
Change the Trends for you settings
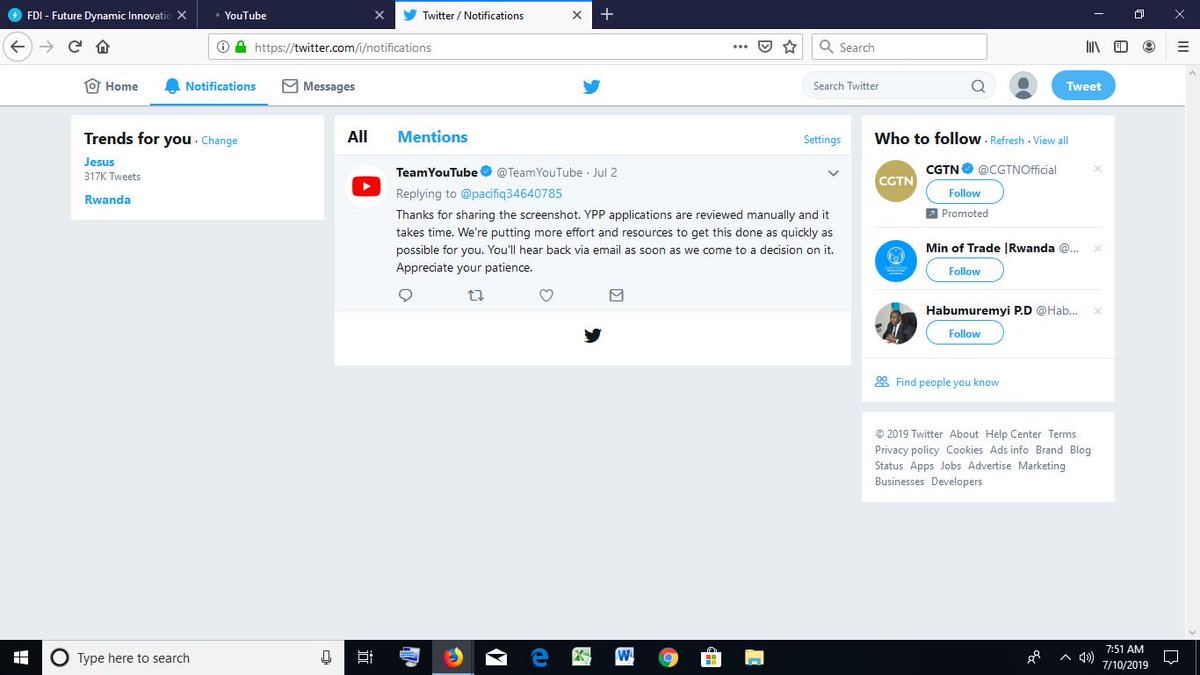[x=219, y=141]
